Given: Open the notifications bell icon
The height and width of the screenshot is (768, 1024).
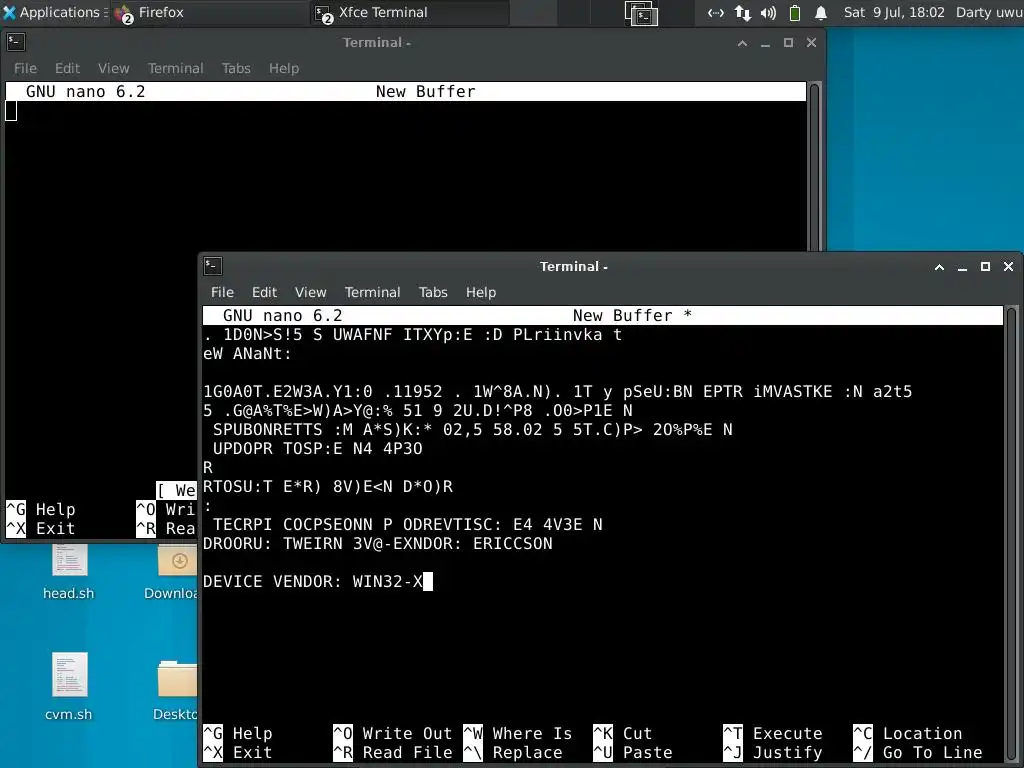Looking at the screenshot, I should click(821, 12).
